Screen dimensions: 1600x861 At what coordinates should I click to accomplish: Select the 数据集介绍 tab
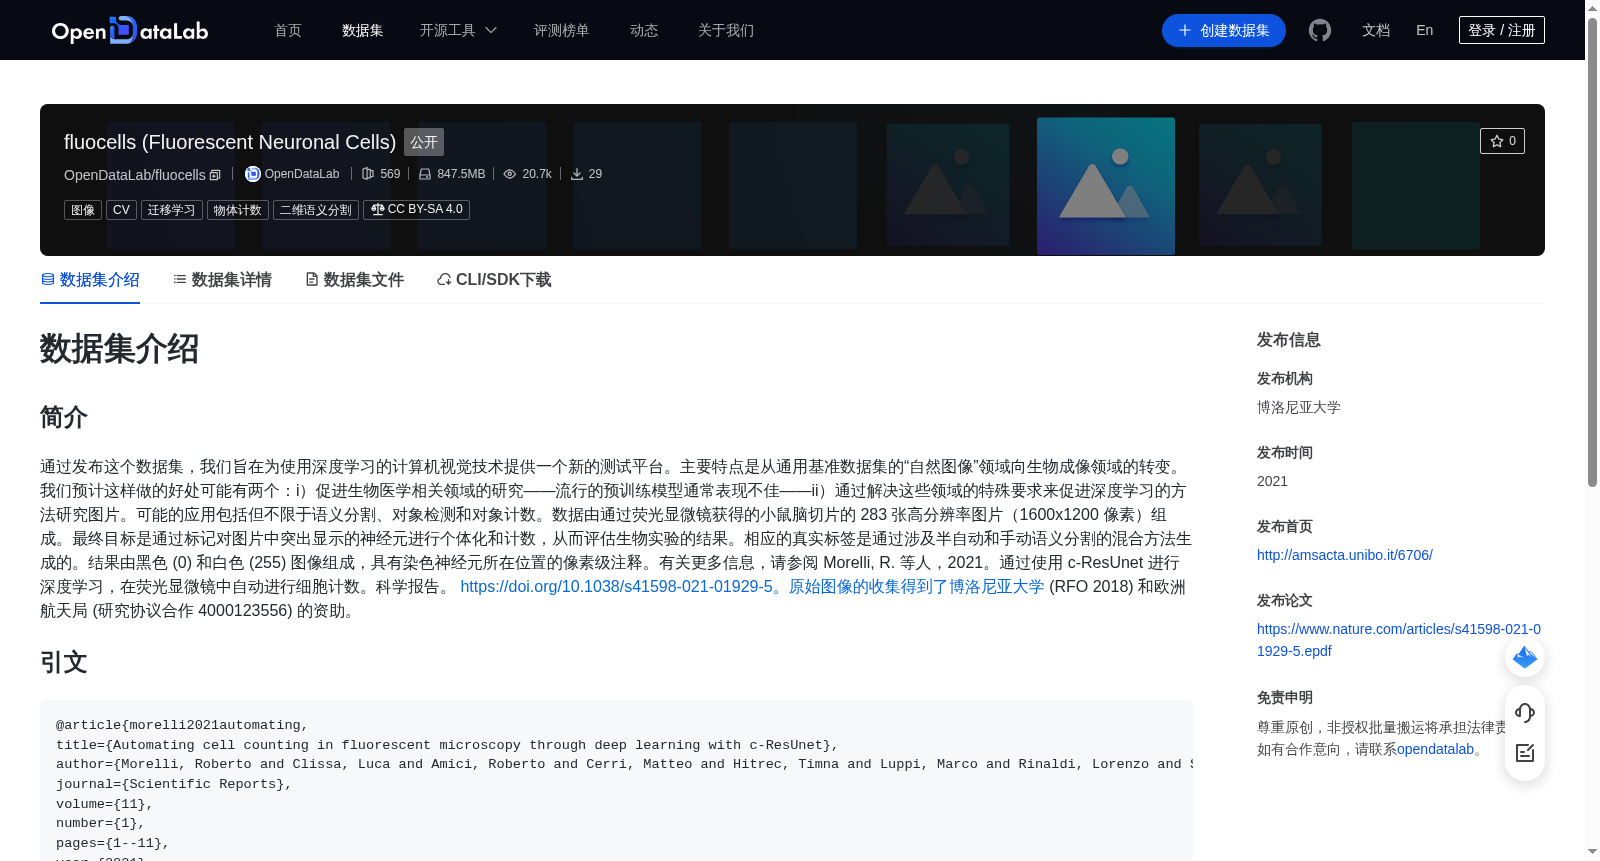[x=90, y=280]
